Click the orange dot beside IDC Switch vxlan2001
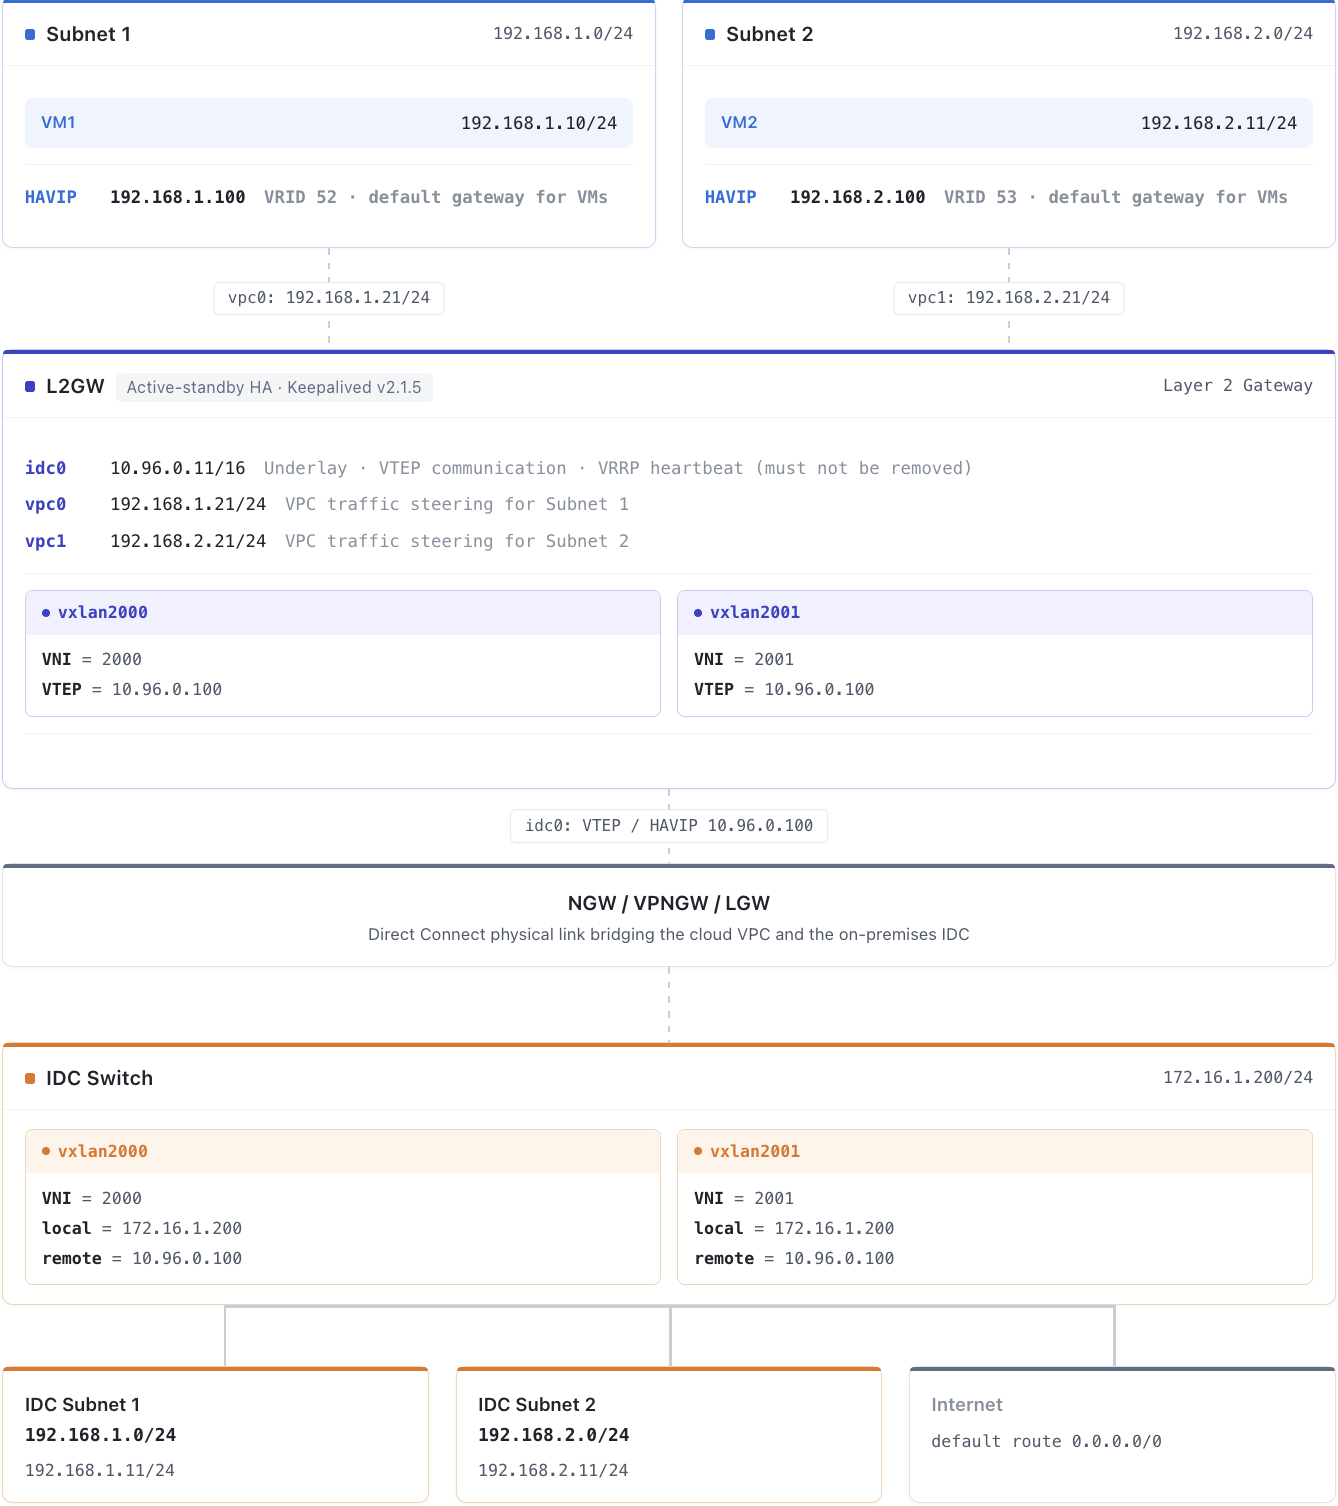This screenshot has height=1506, width=1338. [698, 1152]
